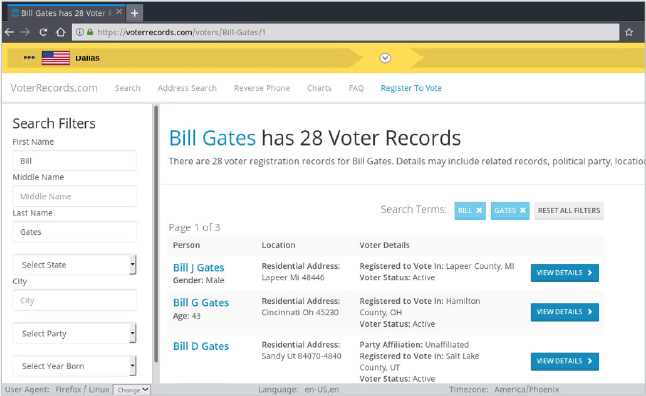Click the City input field
Viewport: 646px width, 396px height.
(x=74, y=300)
